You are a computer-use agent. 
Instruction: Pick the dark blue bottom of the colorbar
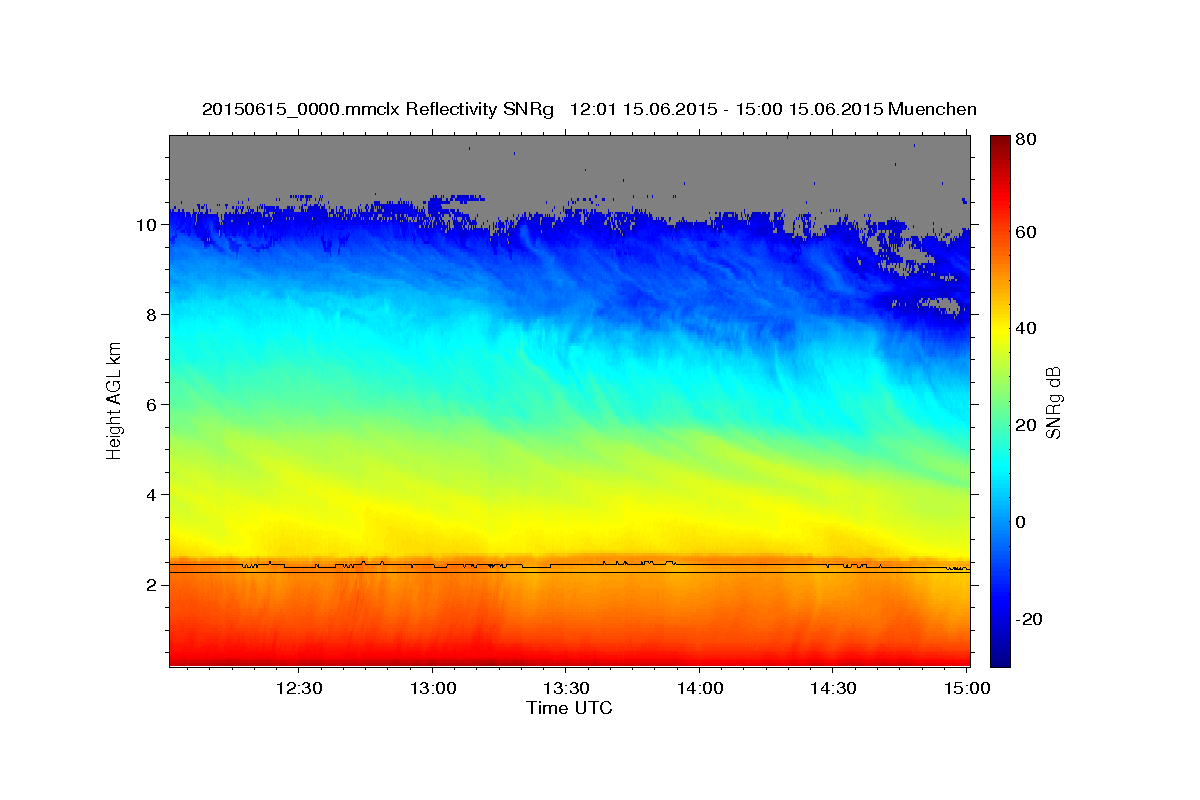(1000, 658)
